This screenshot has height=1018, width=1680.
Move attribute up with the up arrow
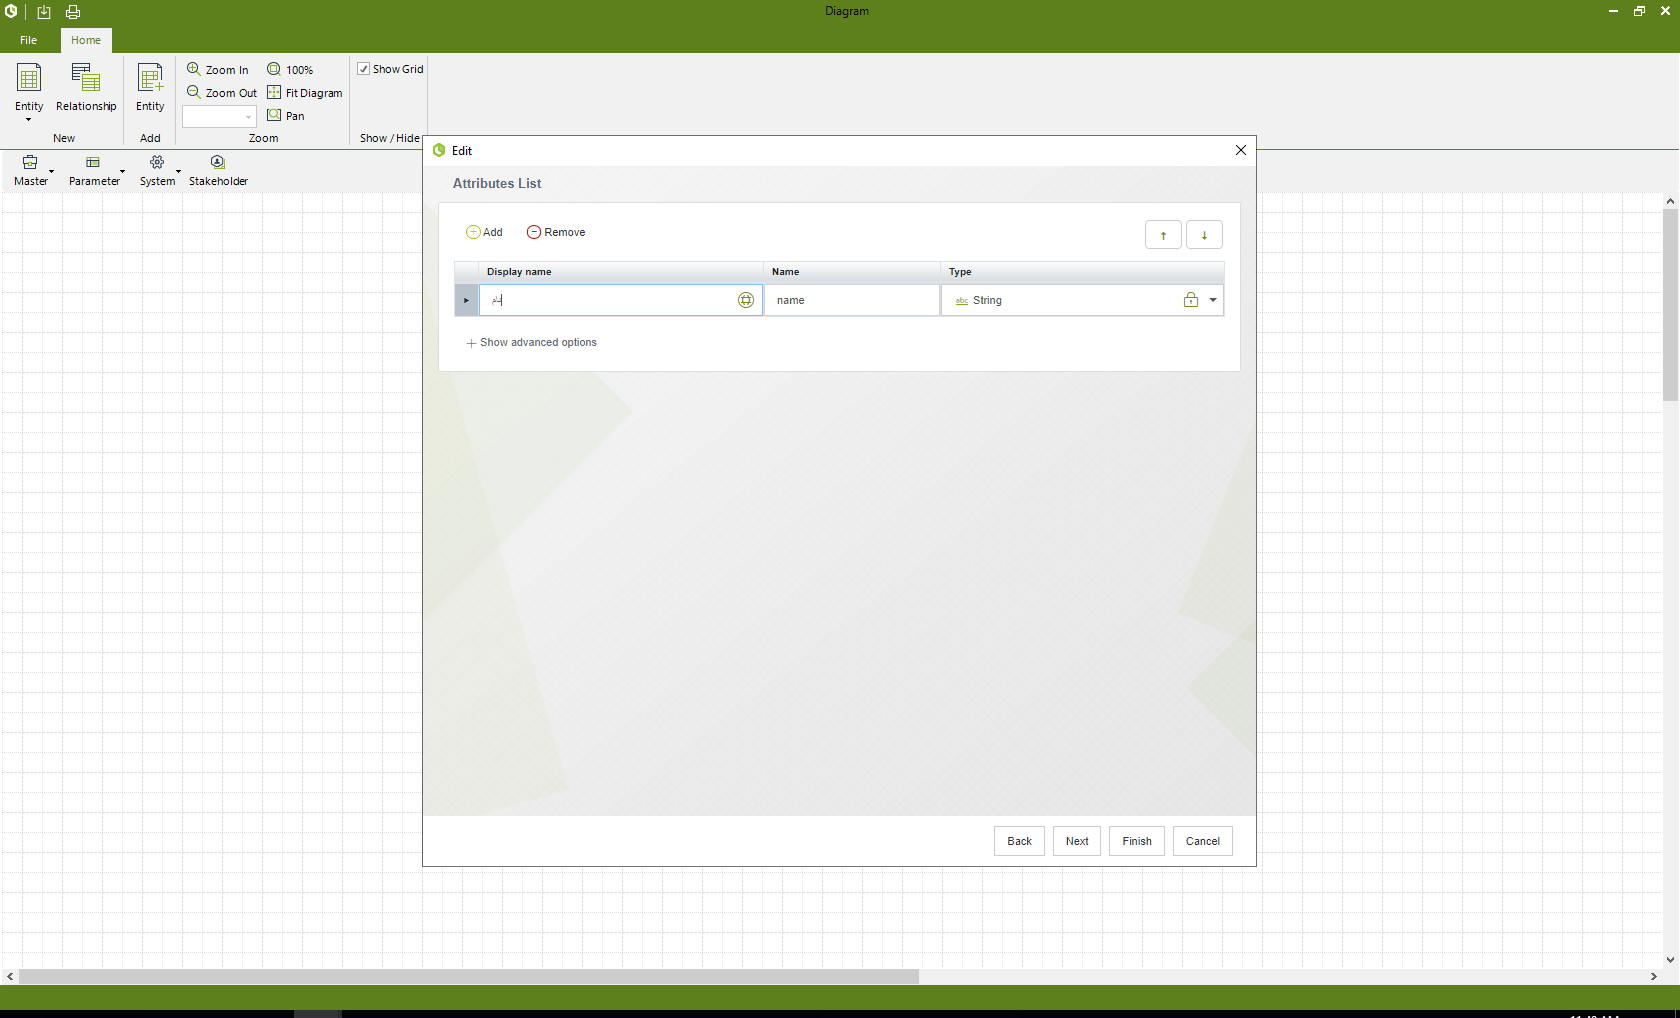click(1163, 235)
